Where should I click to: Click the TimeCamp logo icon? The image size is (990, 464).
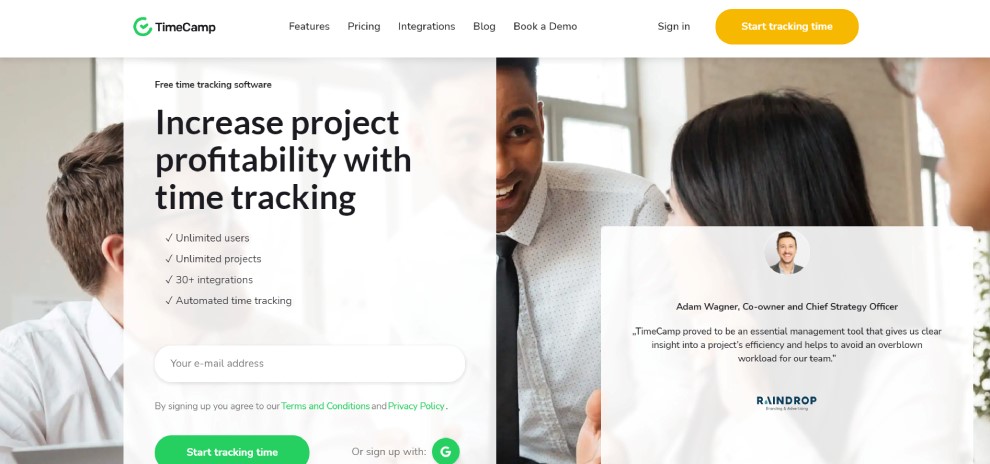(142, 27)
